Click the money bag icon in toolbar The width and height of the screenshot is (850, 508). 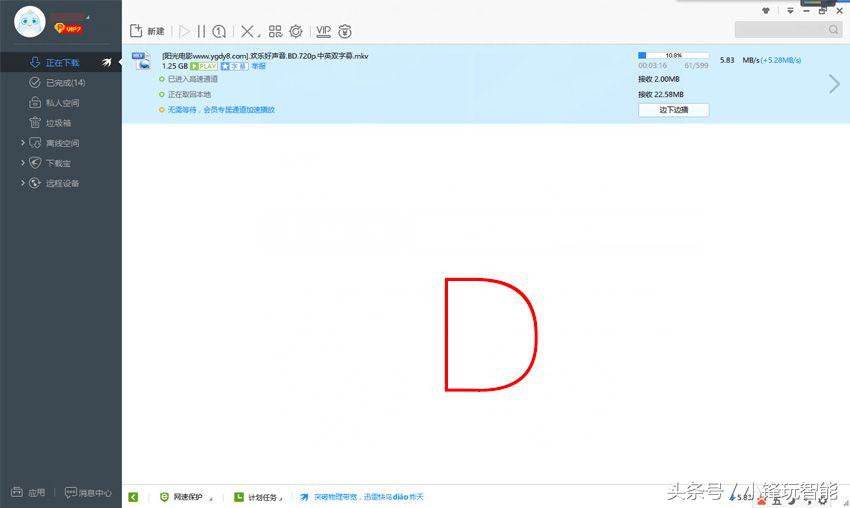[345, 31]
